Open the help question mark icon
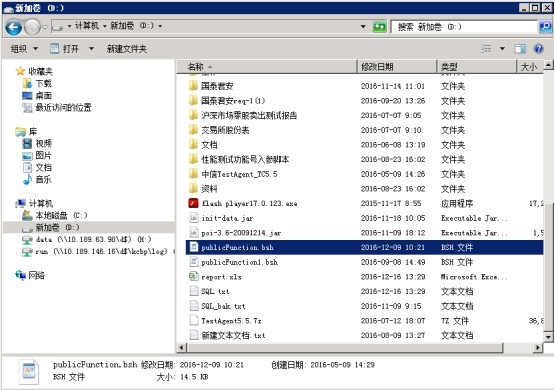555x390 pixels. pos(538,48)
